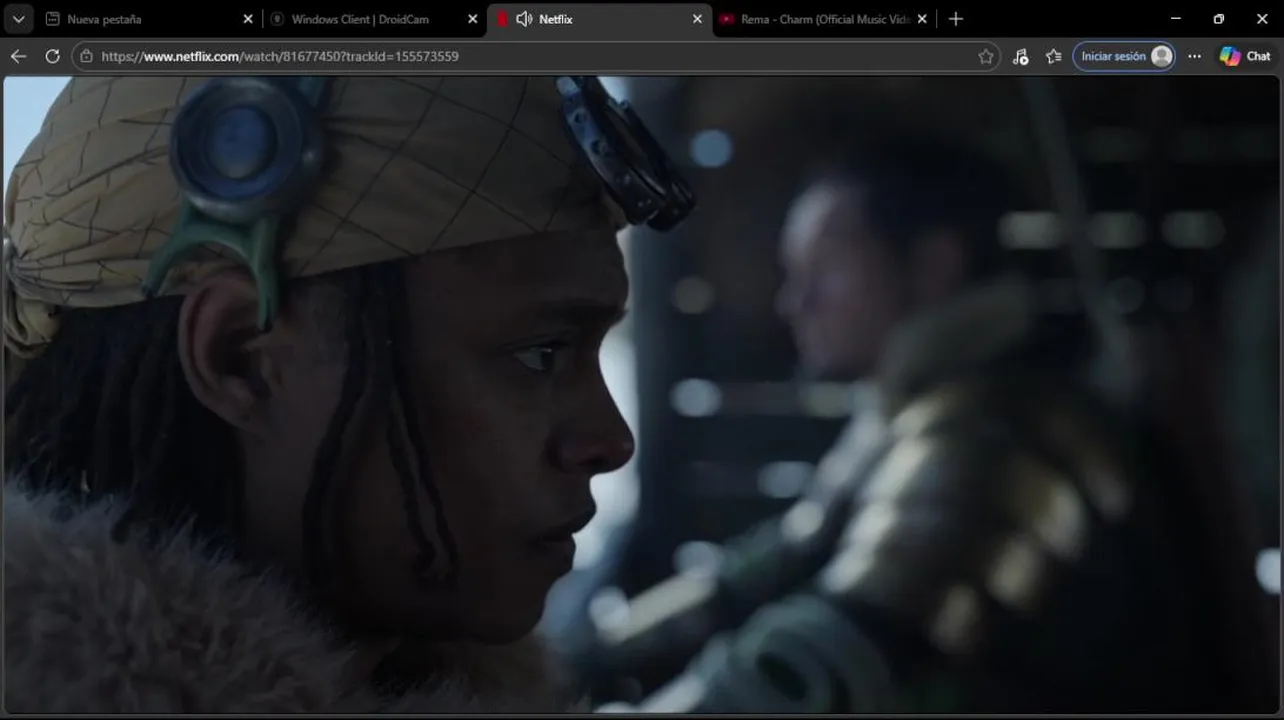
Task: Close the Rema - Charm tab
Action: (x=922, y=19)
